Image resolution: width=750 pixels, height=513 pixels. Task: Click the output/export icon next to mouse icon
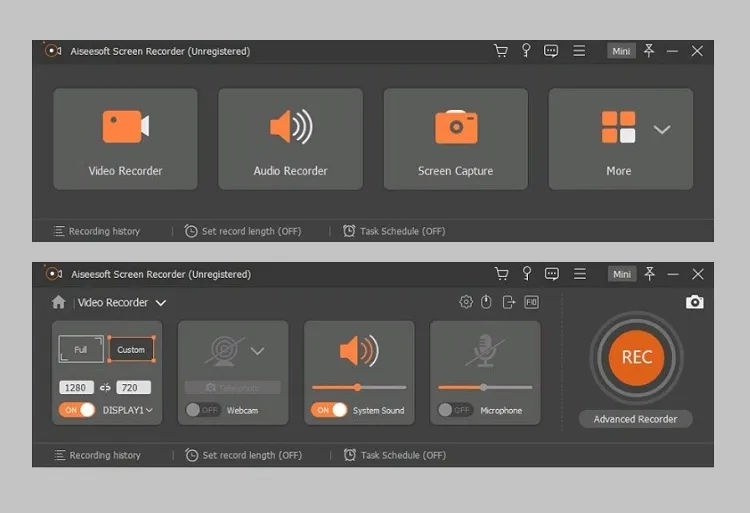tap(509, 302)
